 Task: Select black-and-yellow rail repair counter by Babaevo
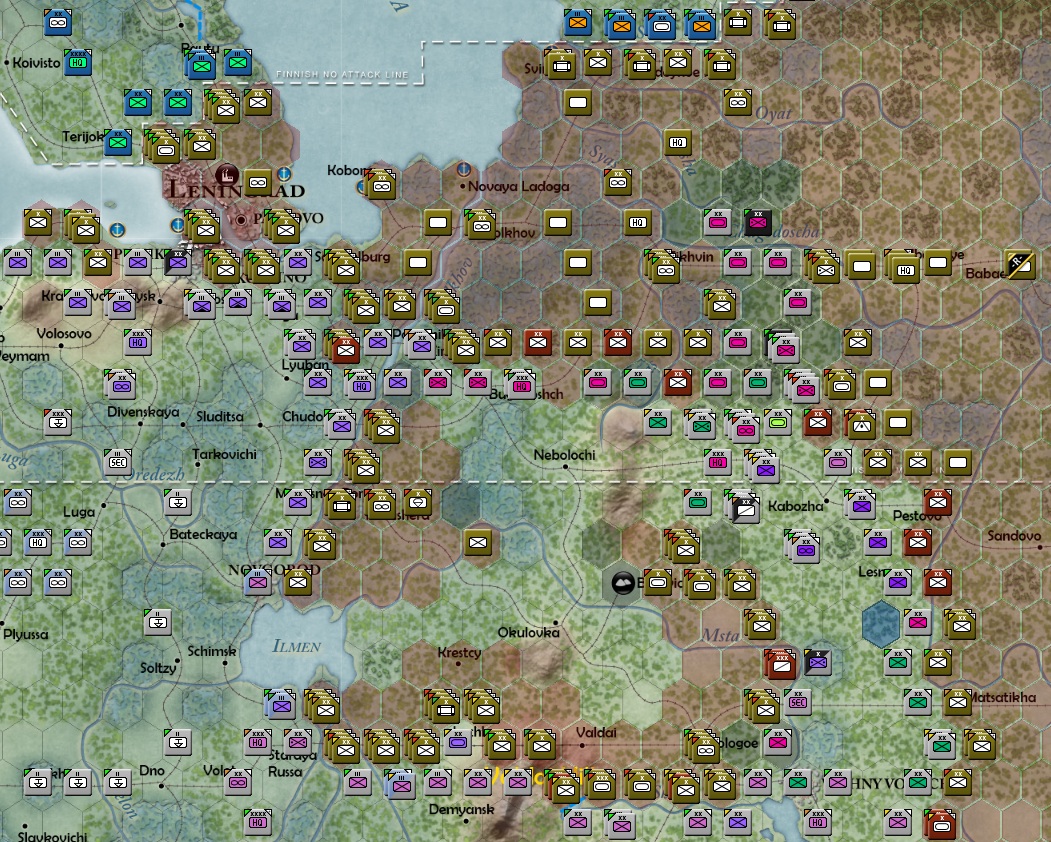[1020, 264]
